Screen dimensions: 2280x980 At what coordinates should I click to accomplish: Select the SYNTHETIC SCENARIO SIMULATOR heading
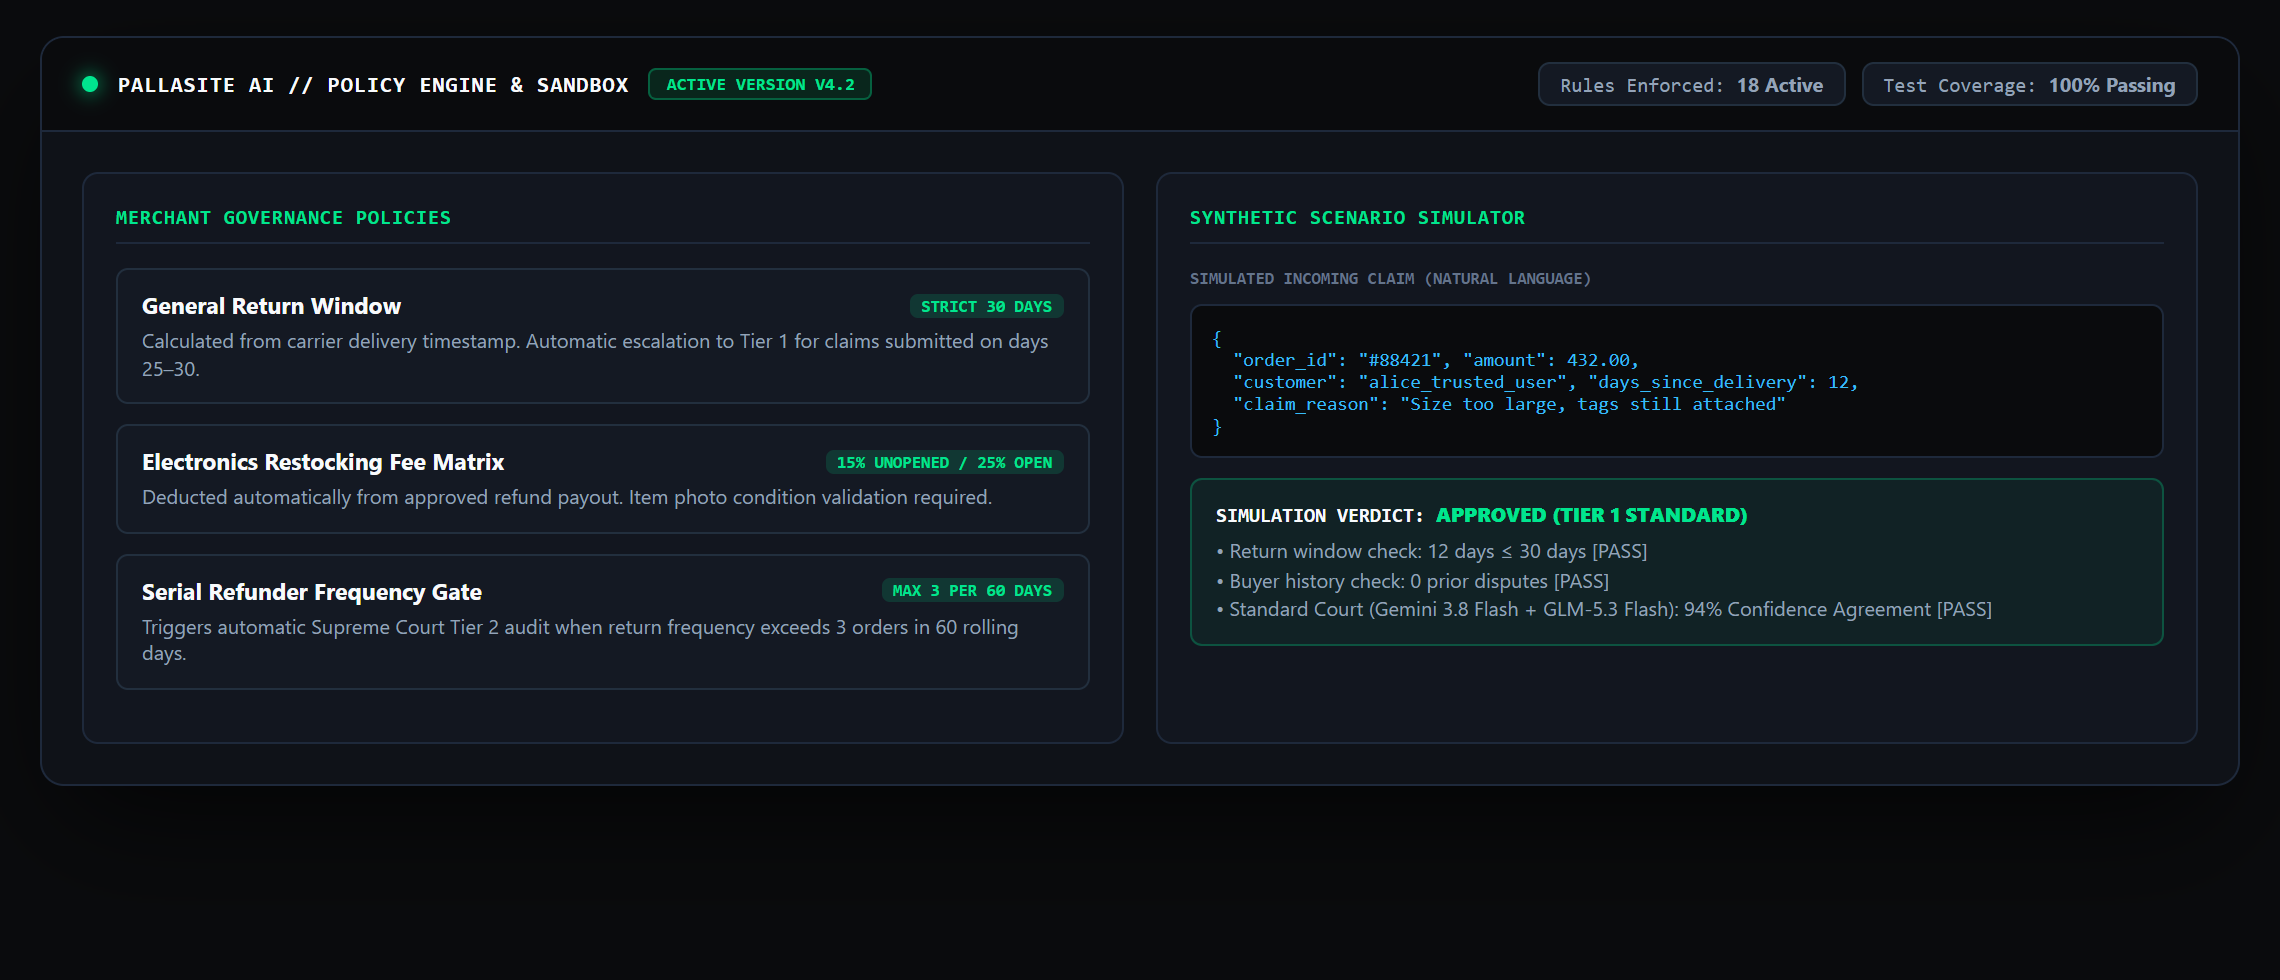(x=1357, y=218)
